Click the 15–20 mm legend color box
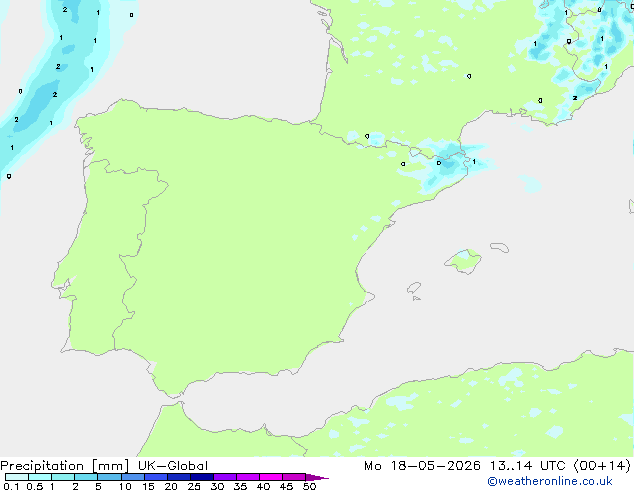634x490 pixels. [x=155, y=477]
